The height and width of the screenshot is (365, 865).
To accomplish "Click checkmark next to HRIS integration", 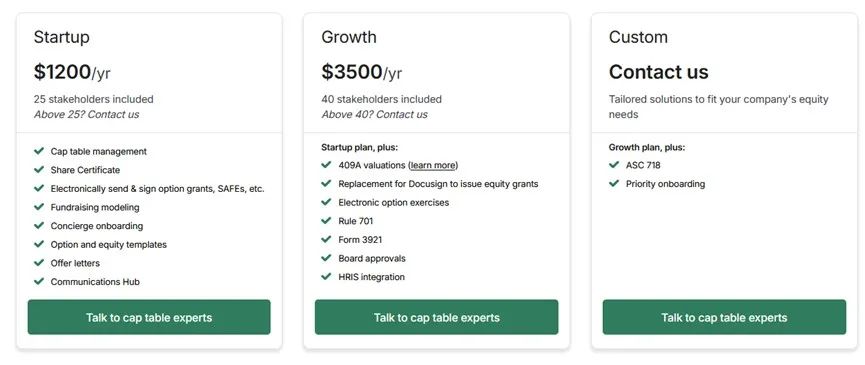I will point(326,276).
